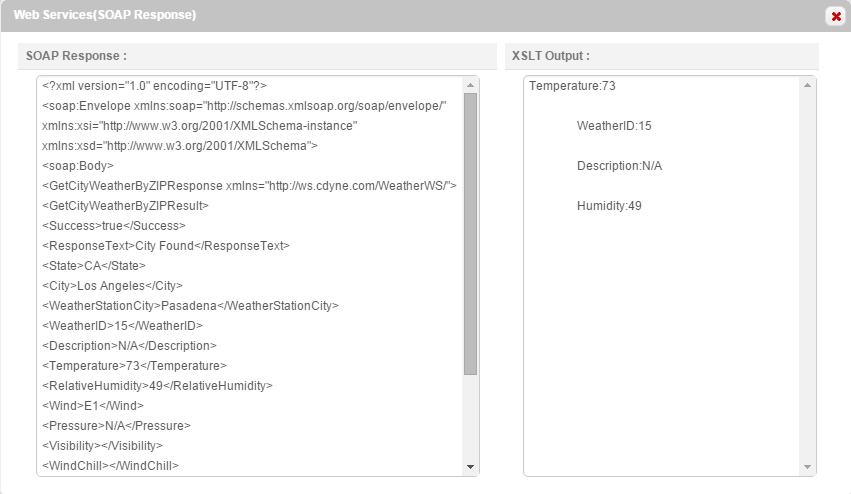This screenshot has width=851, height=494.
Task: Click the XML version declaration line
Action: pyautogui.click(x=154, y=86)
